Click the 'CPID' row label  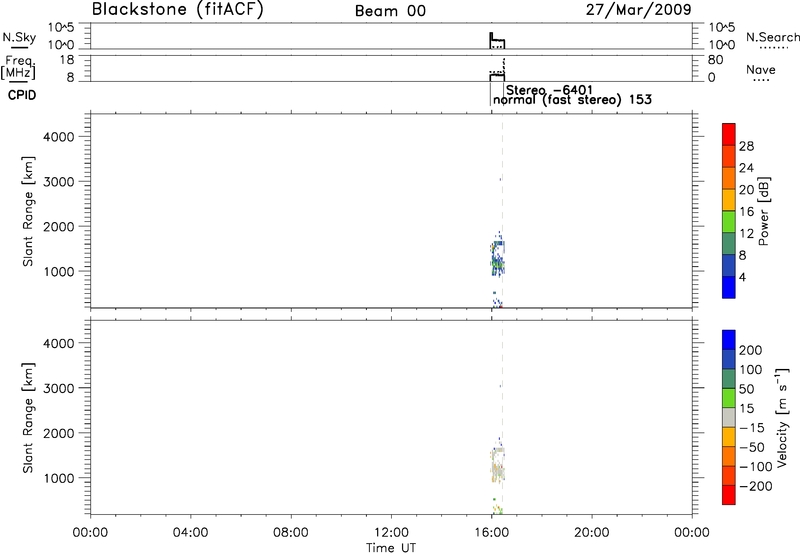(22, 95)
